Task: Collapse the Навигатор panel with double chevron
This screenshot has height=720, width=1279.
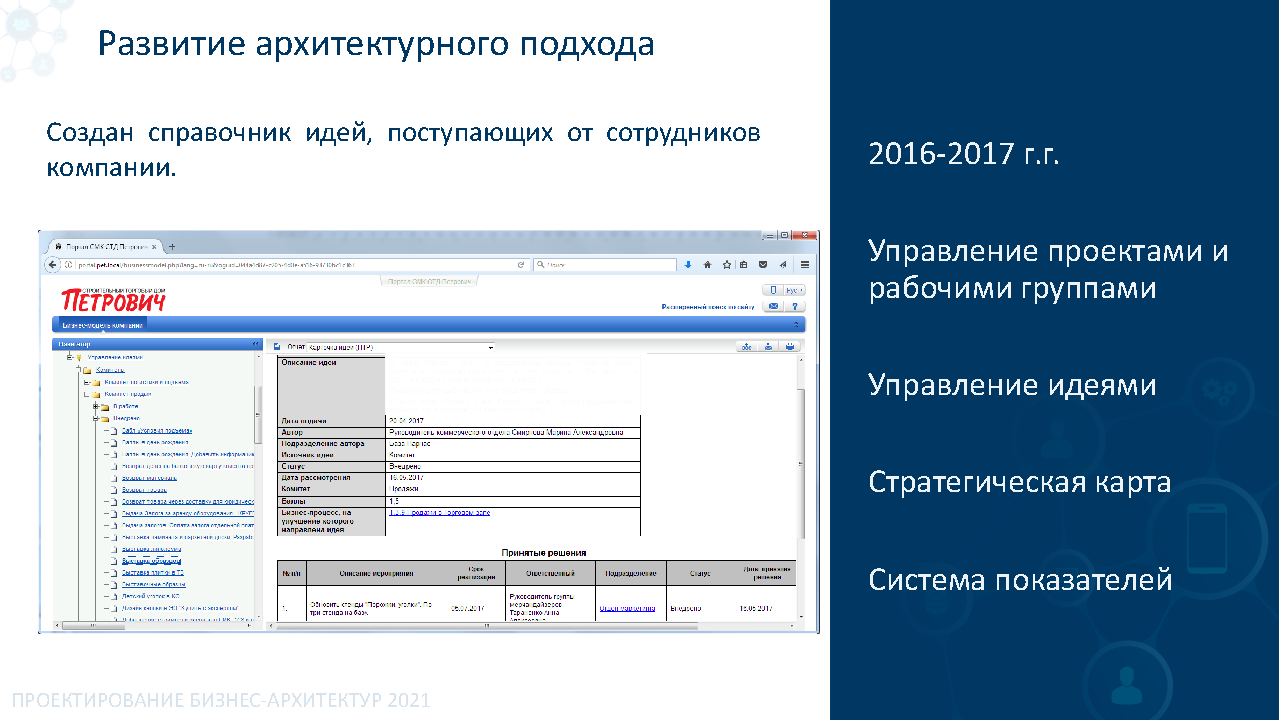Action: pyautogui.click(x=255, y=344)
